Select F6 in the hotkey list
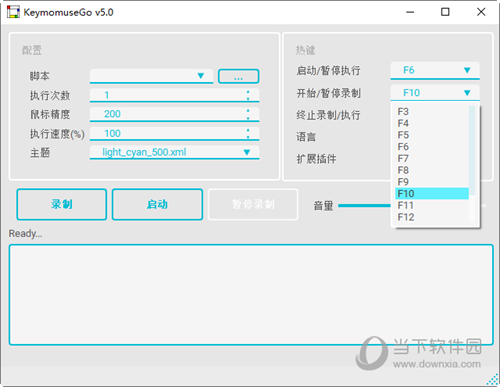Viewport: 500px width, 387px height. coord(432,147)
